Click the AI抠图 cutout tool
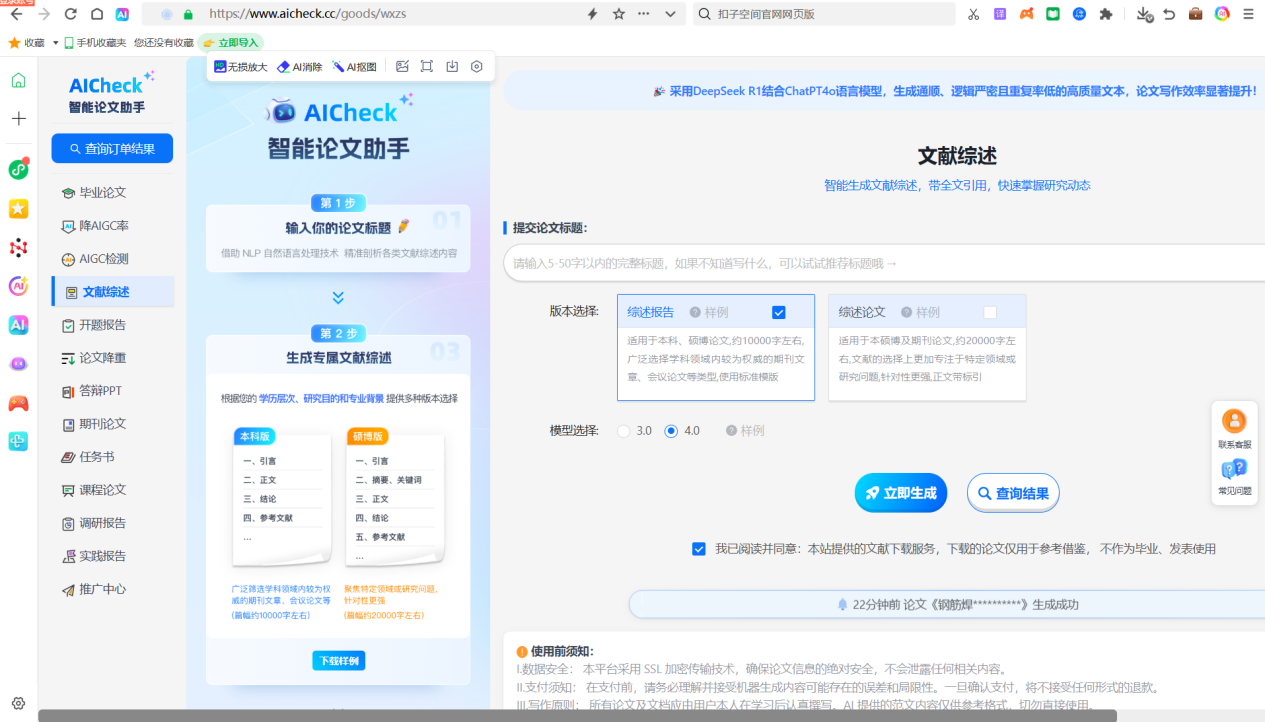 point(355,66)
